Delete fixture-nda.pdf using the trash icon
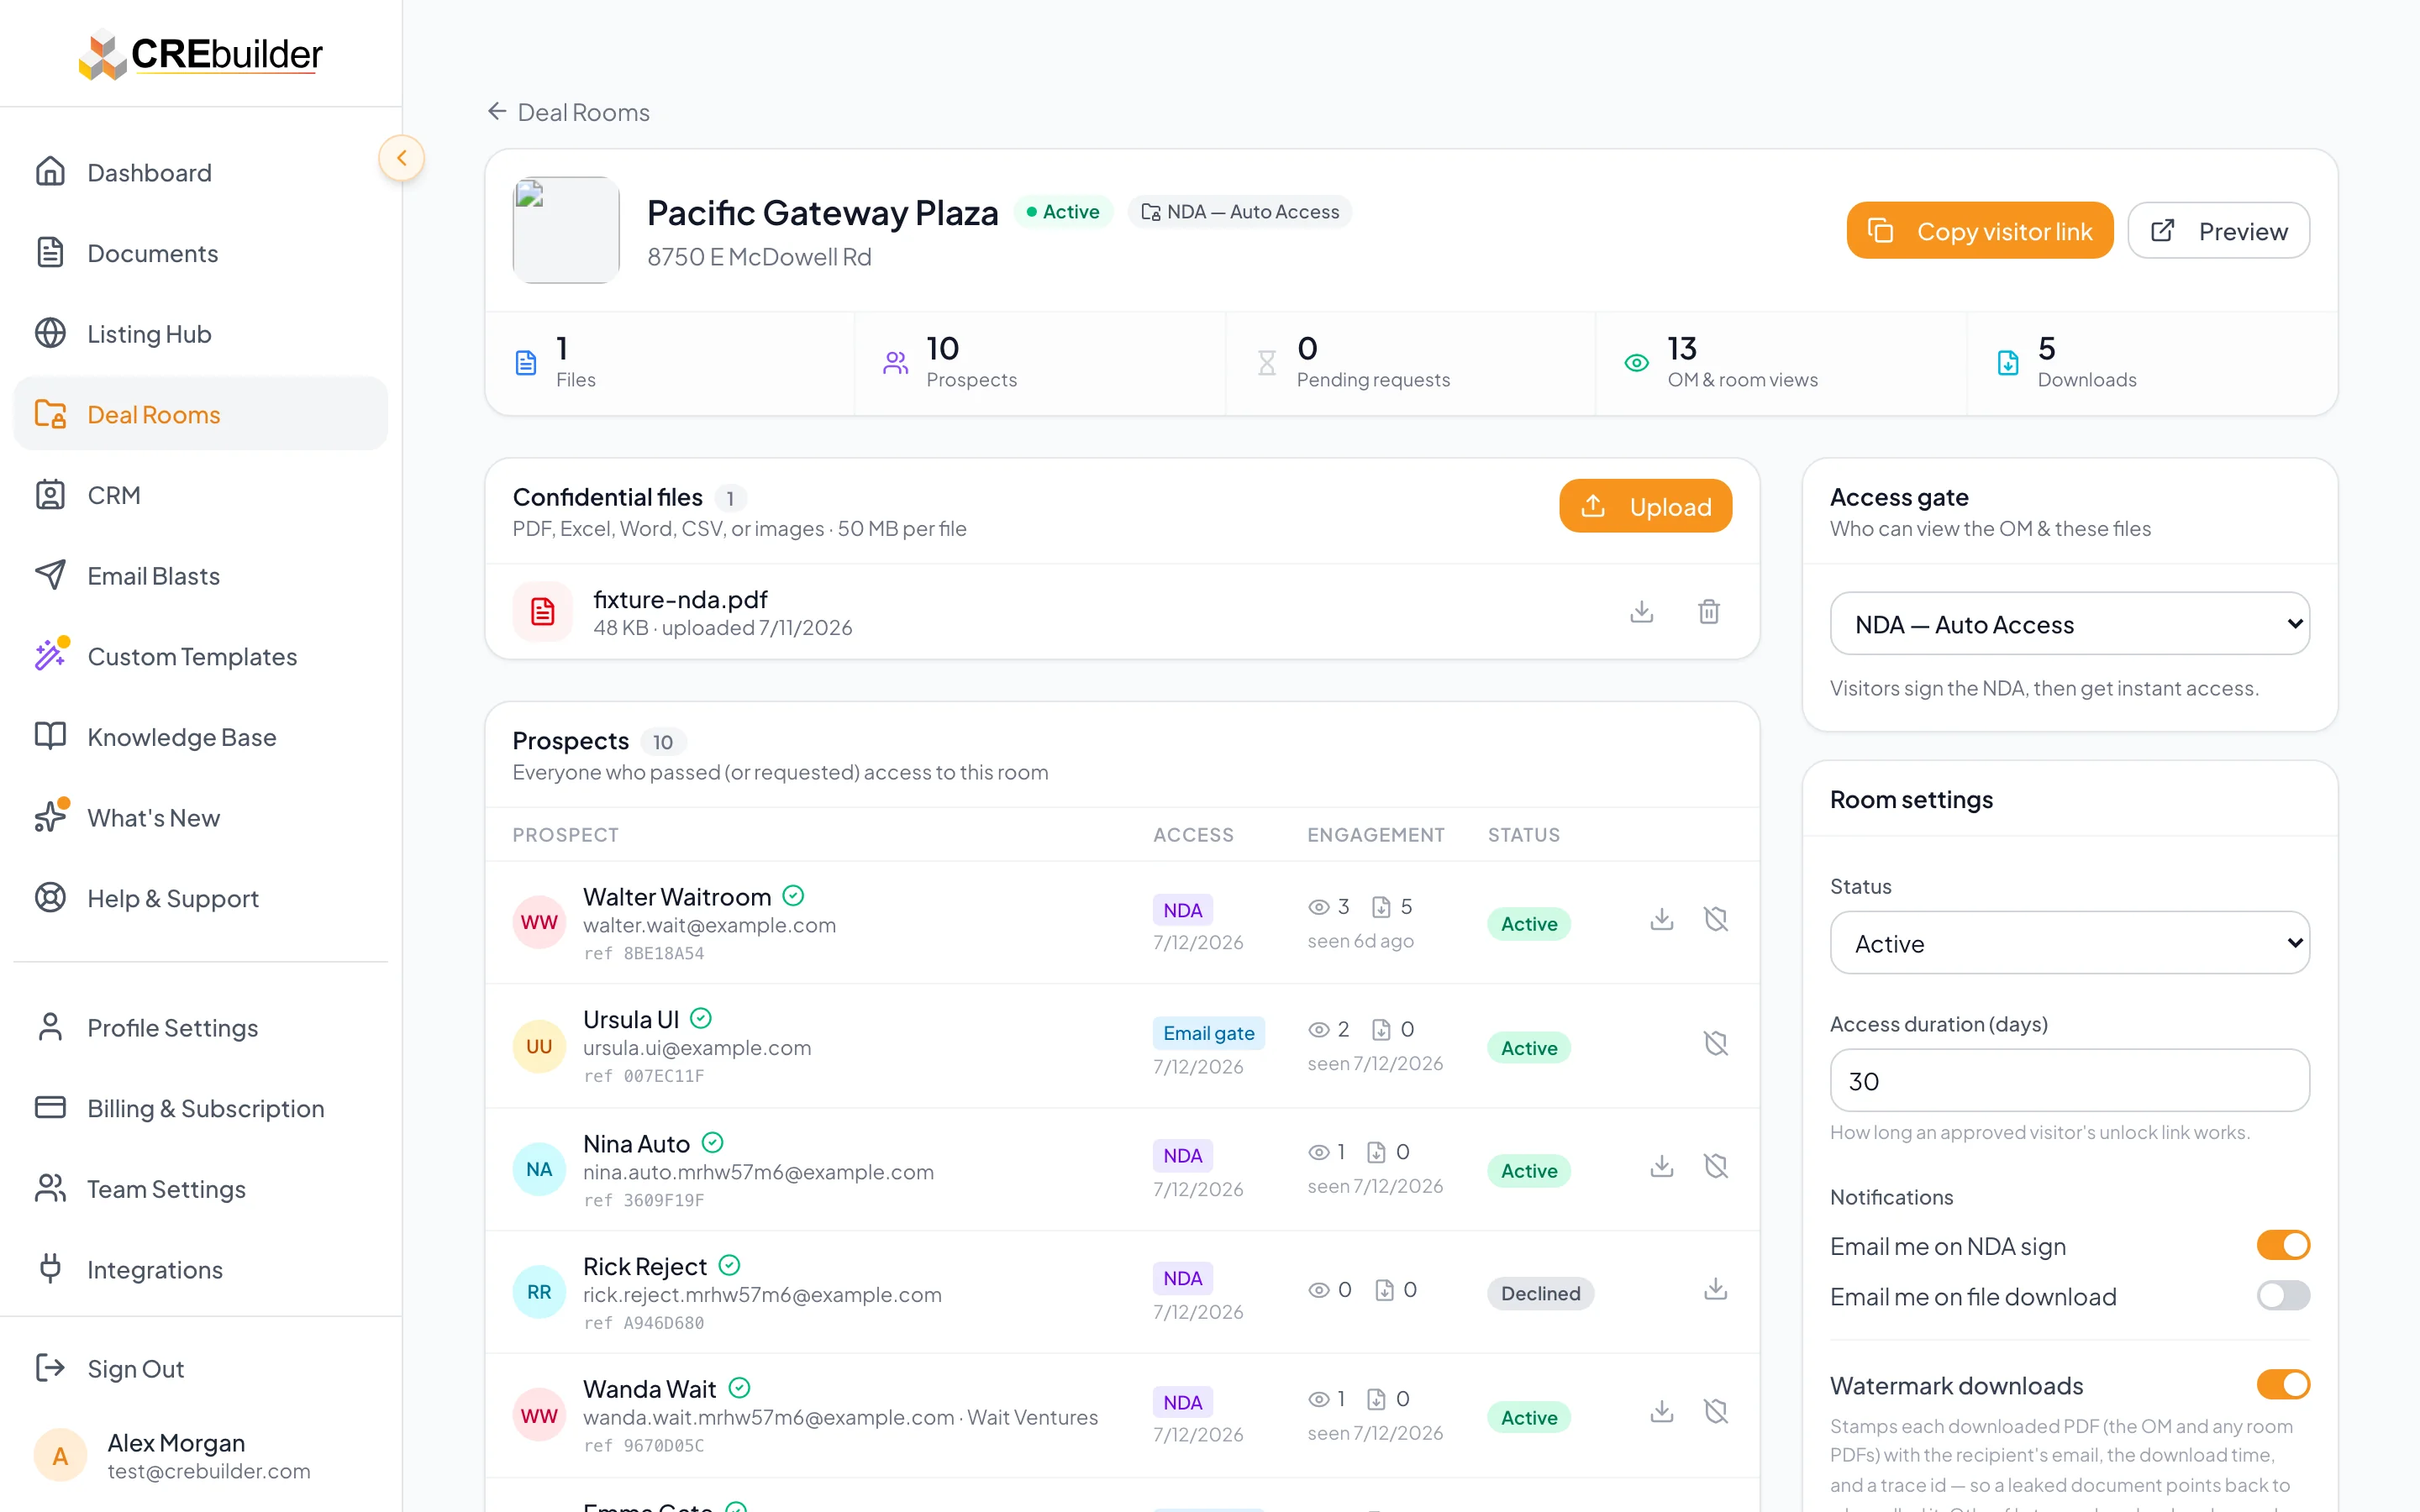The image size is (2420, 1512). click(x=1708, y=611)
